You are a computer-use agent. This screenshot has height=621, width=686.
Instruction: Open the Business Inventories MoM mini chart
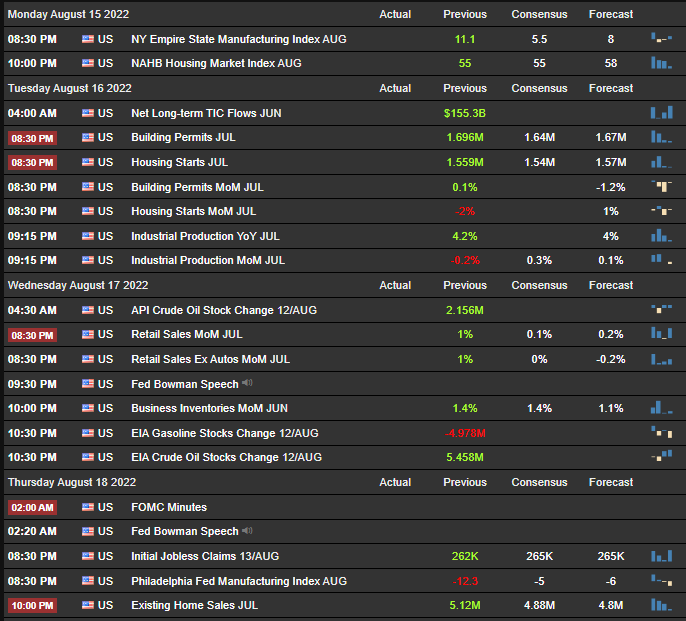click(x=662, y=408)
